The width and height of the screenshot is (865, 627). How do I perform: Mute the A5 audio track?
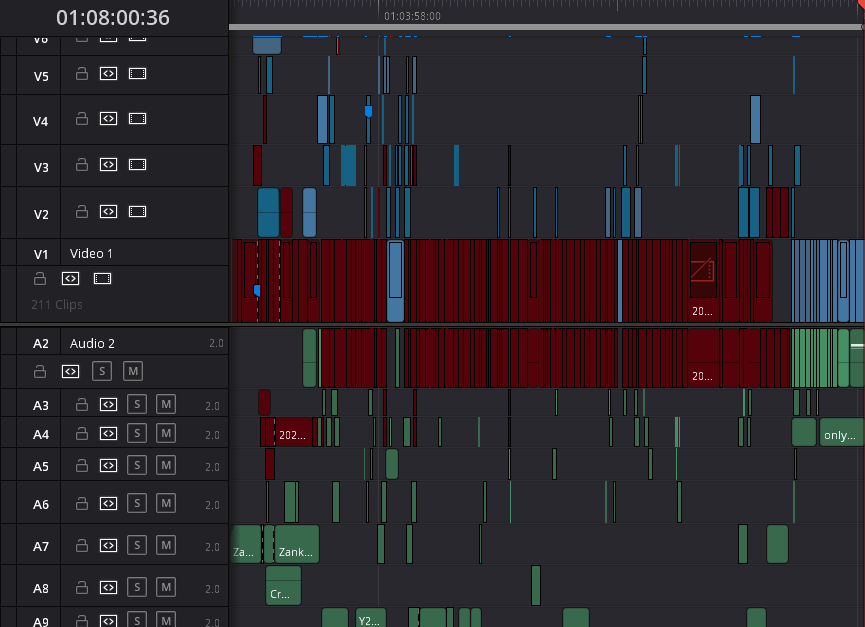click(x=166, y=465)
